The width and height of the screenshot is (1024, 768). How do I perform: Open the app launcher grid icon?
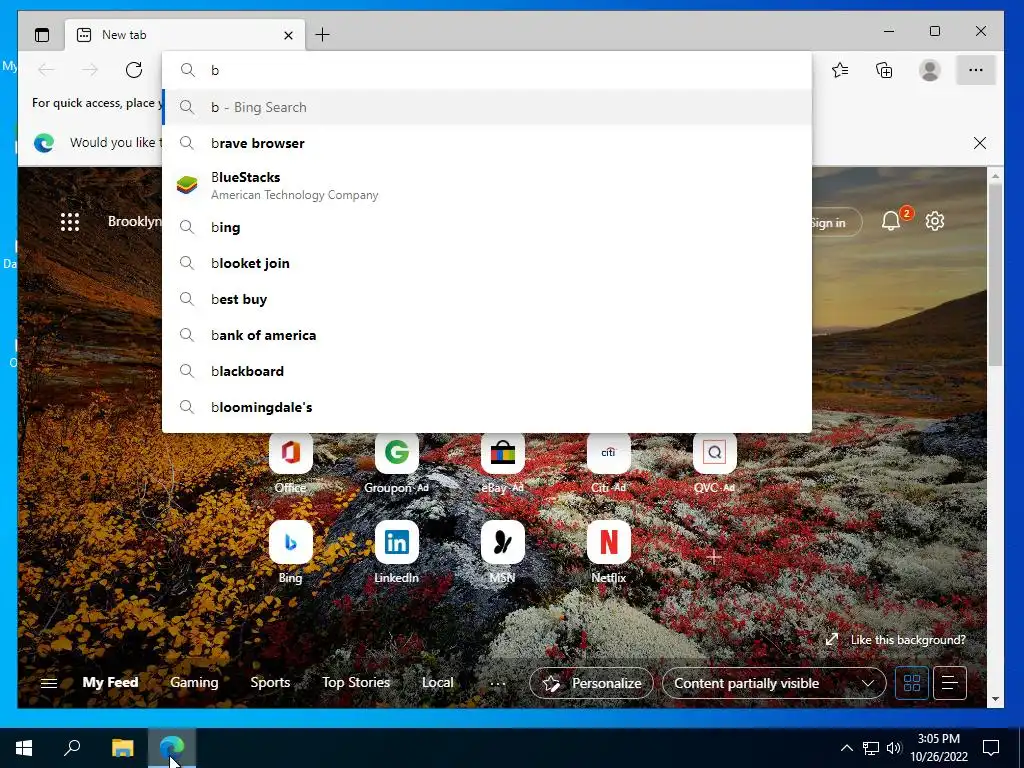[x=70, y=222]
